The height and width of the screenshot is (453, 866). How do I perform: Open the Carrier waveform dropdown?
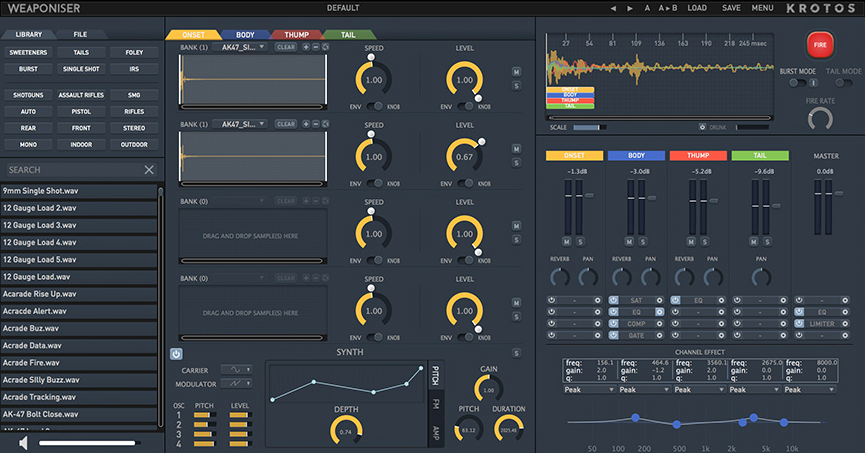click(x=236, y=370)
